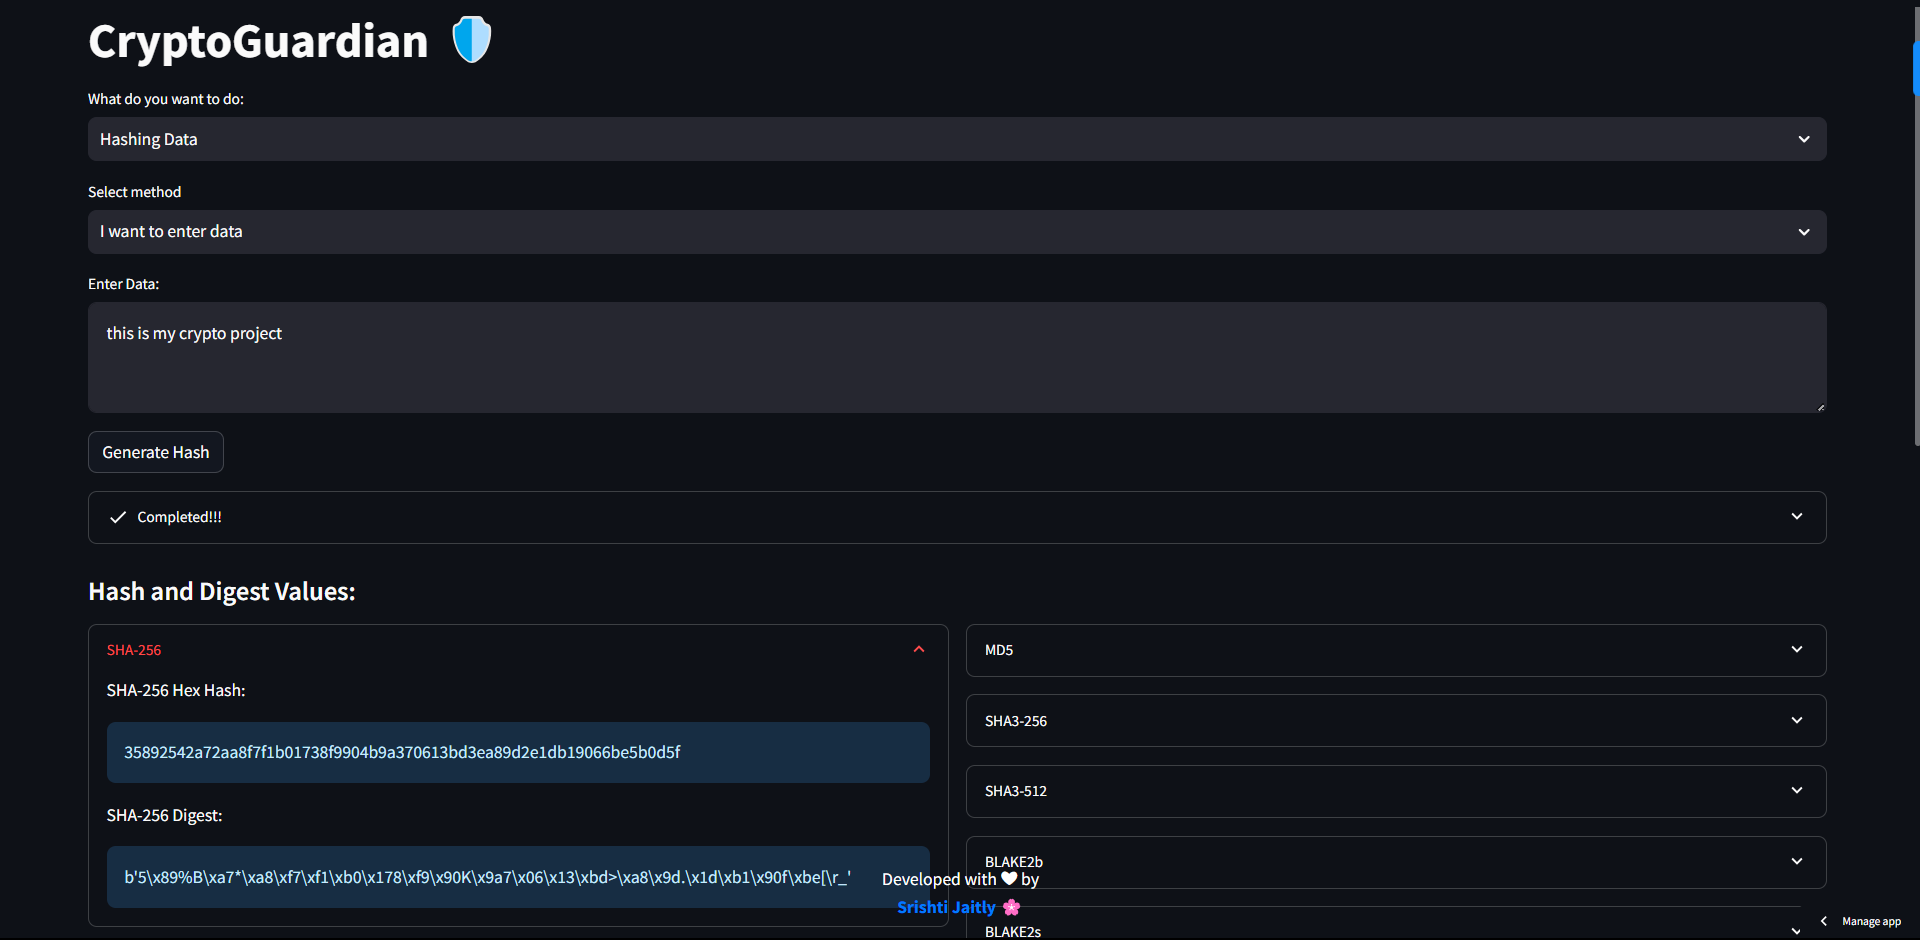Open the 'Select method' dropdown
This screenshot has height=940, width=1920.
(957, 232)
